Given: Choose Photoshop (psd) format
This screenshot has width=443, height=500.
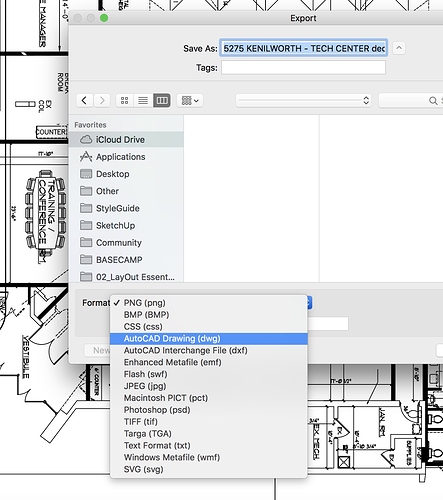Looking at the screenshot, I should (x=208, y=410).
